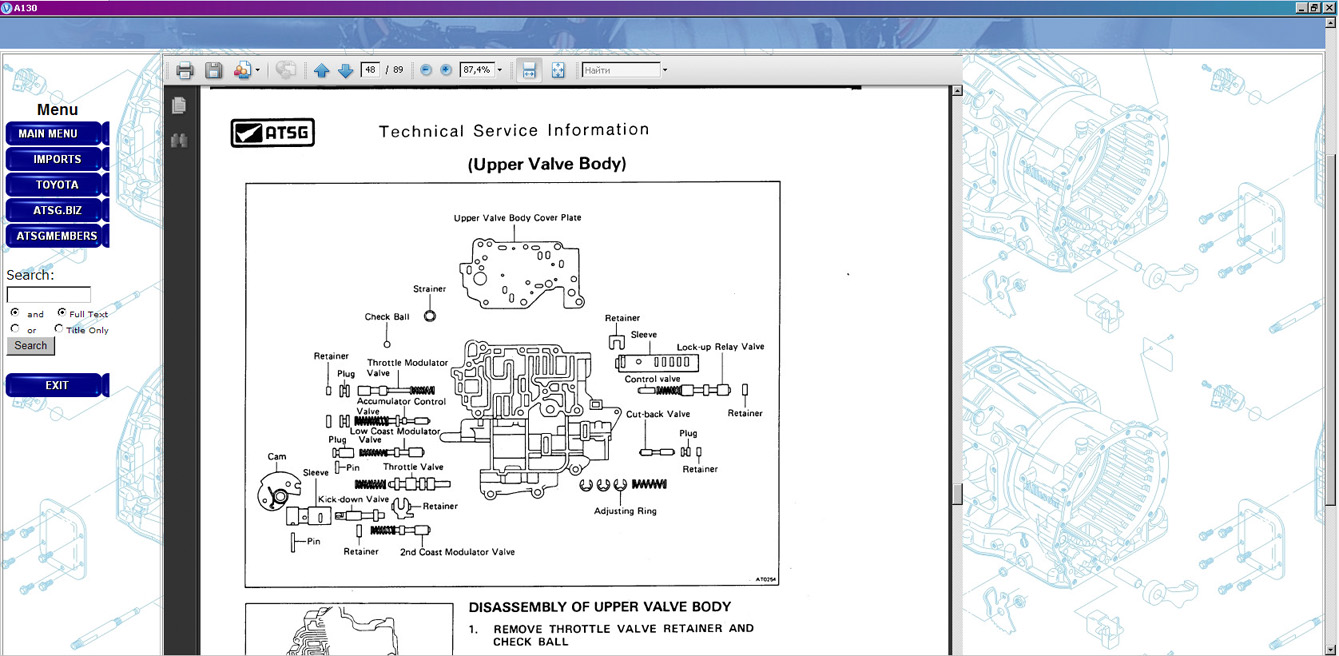Expand the find field options dropdown
The width and height of the screenshot is (1339, 656).
665,70
